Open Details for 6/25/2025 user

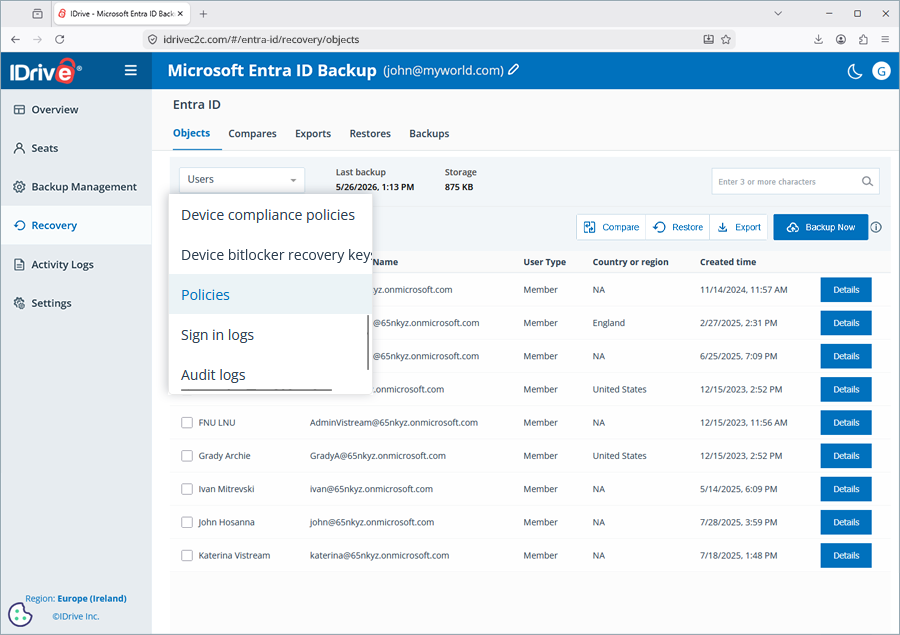[x=846, y=357]
